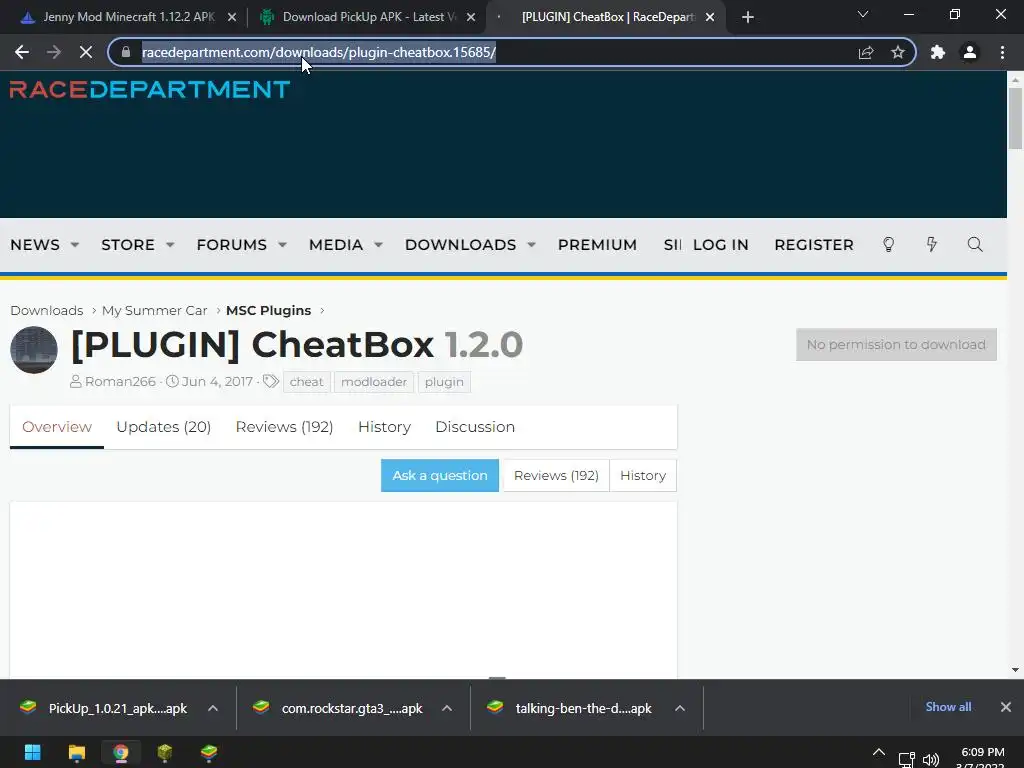
Task: Go back to the previous page
Action: (22, 52)
